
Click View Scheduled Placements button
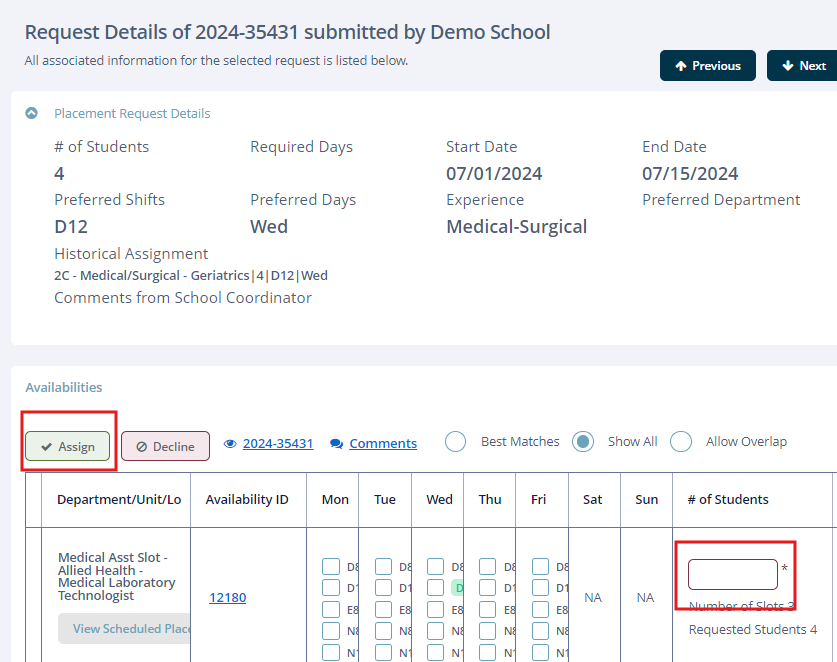click(124, 629)
